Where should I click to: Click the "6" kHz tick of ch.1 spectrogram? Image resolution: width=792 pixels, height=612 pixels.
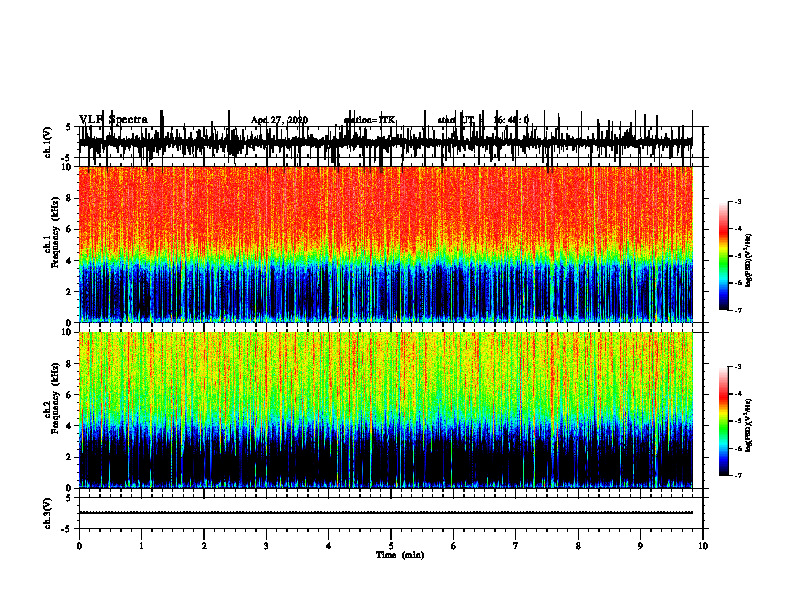coord(69,229)
